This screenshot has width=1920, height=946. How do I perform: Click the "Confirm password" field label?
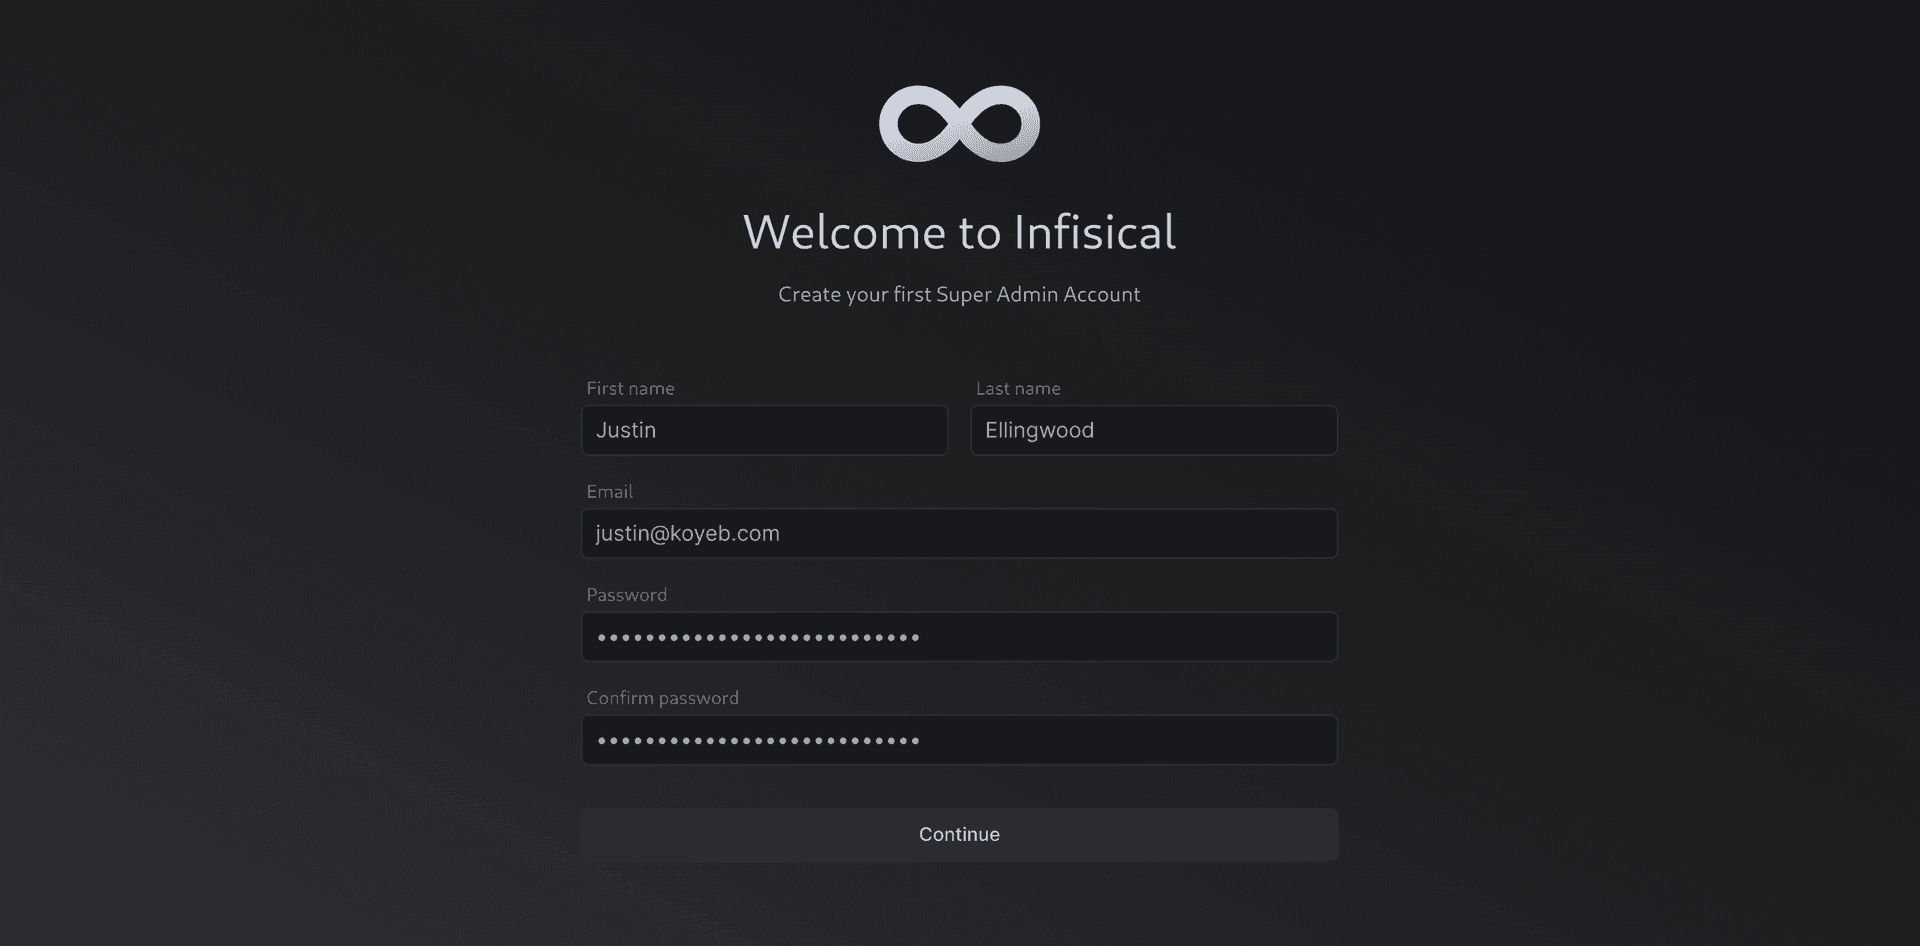tap(662, 697)
